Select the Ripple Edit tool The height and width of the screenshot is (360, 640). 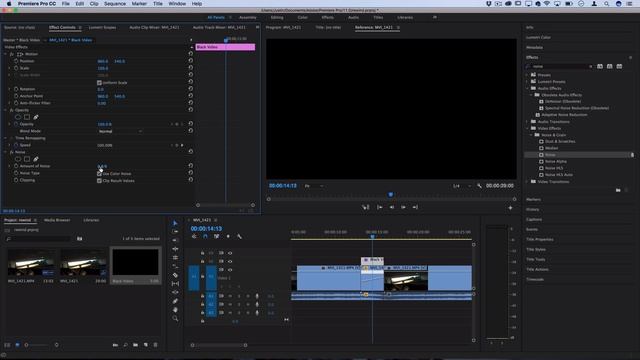click(x=175, y=240)
